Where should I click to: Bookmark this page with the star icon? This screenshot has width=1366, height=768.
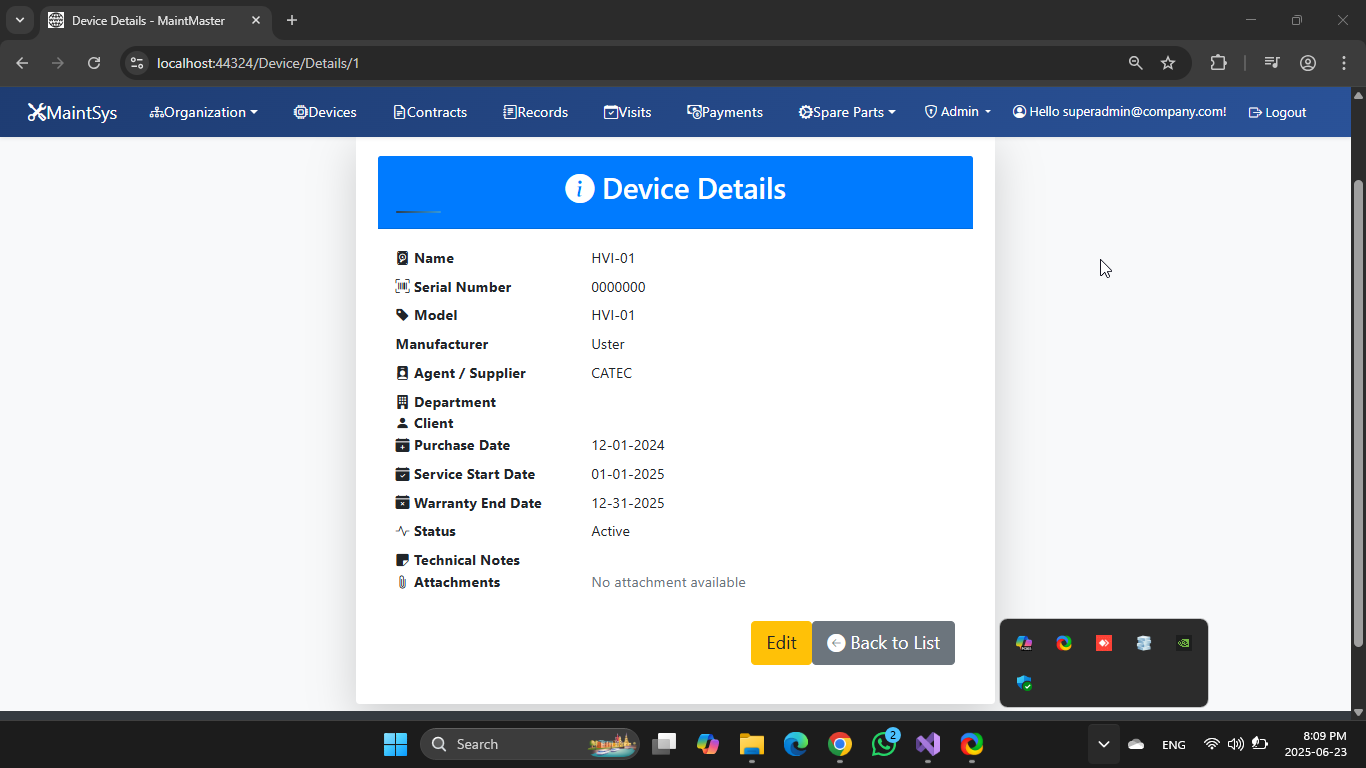tap(1168, 63)
